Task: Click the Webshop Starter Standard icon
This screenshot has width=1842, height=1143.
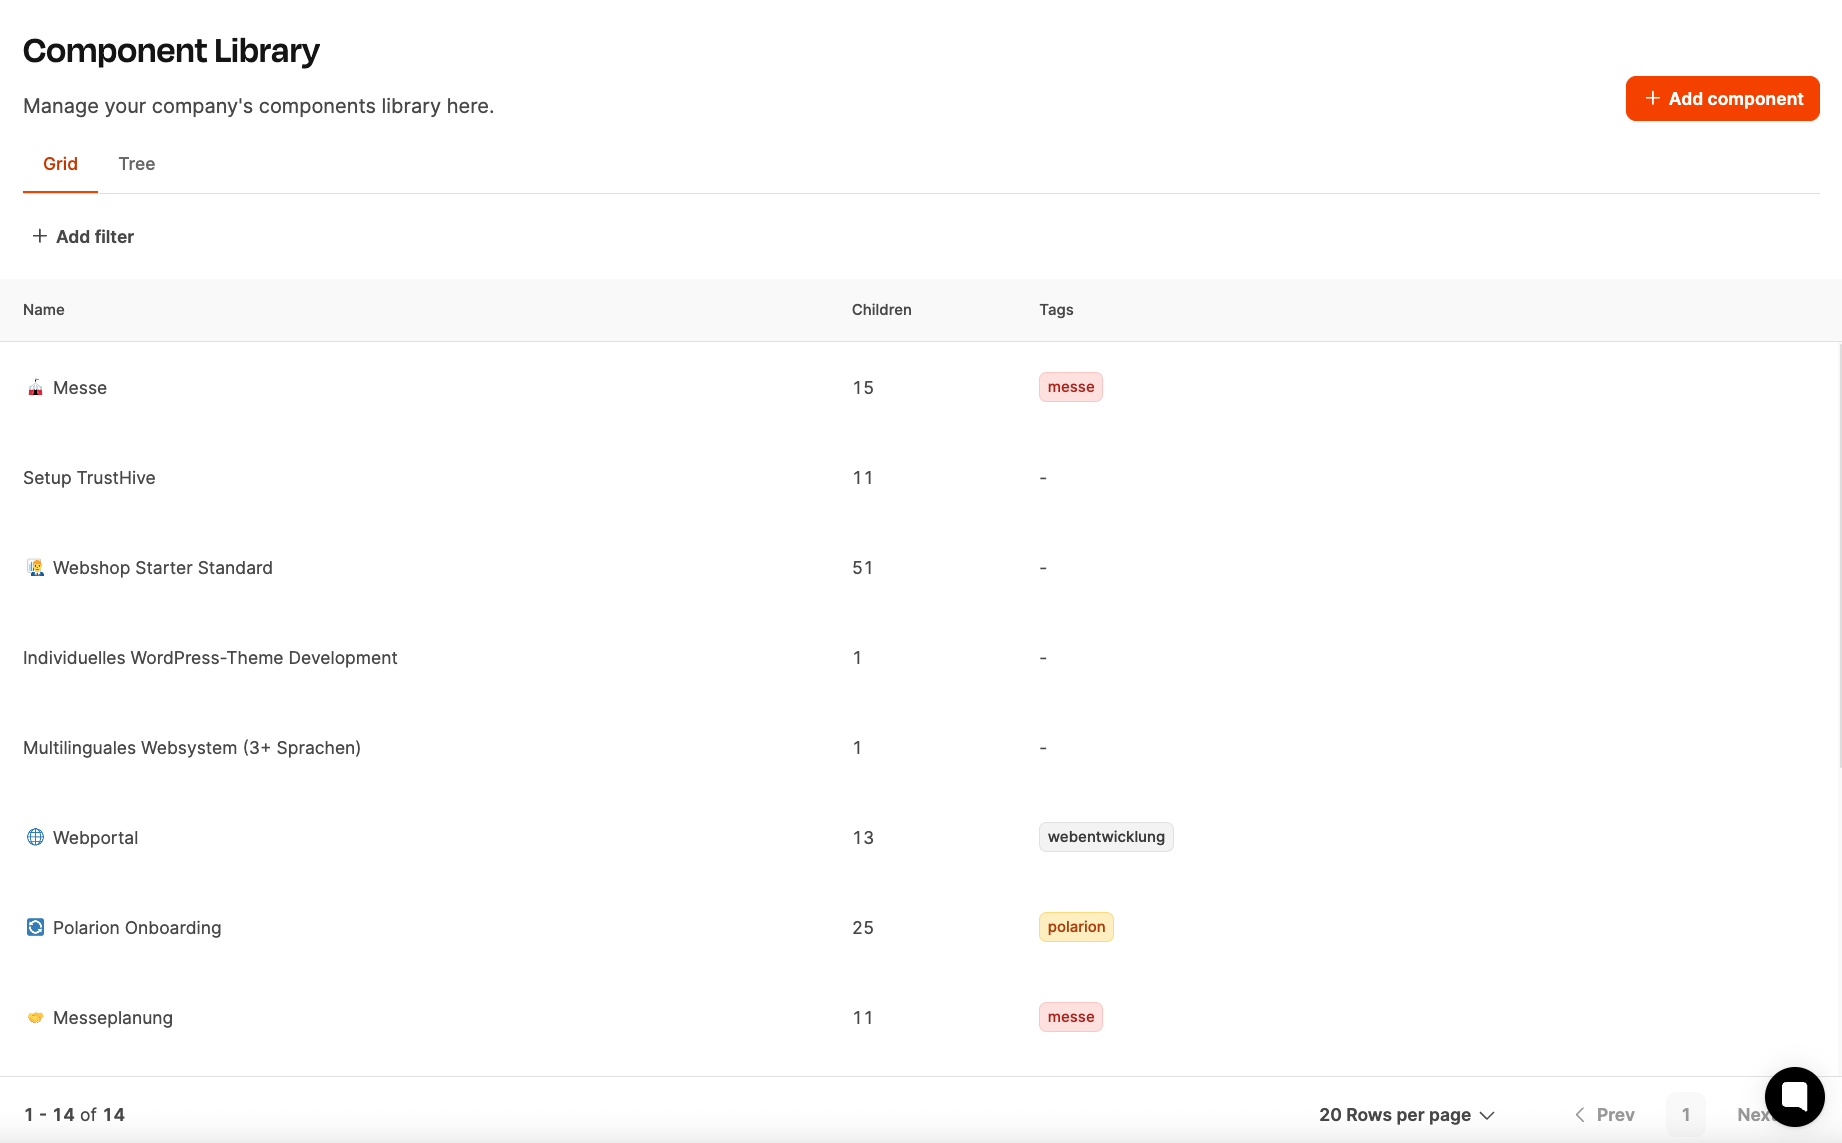Action: click(35, 568)
